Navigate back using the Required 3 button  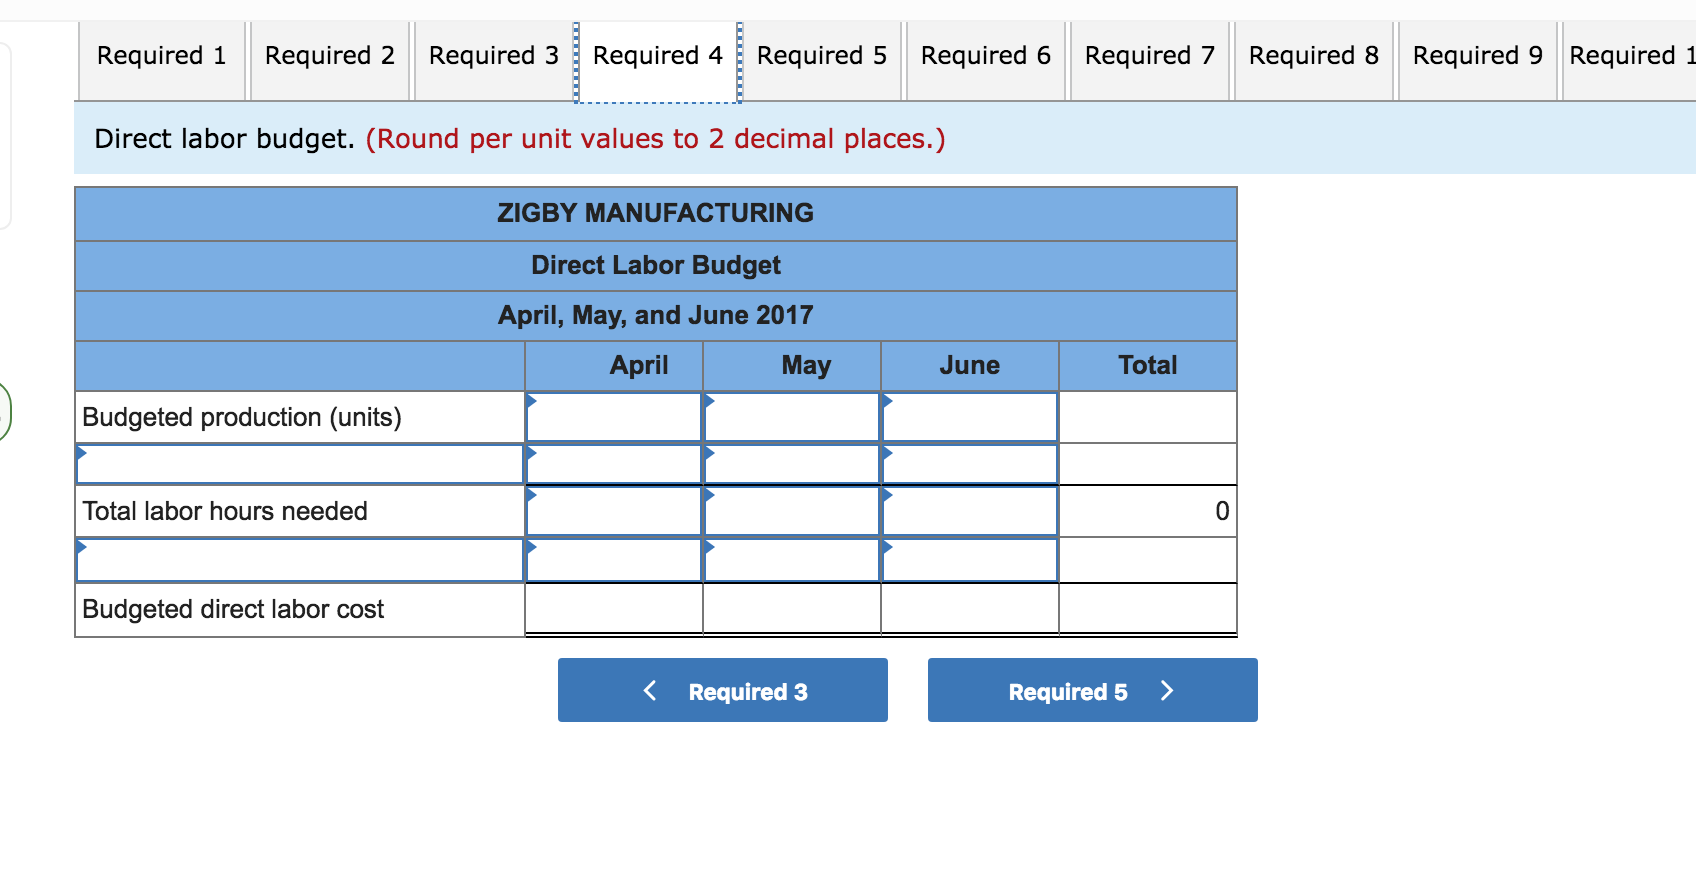pyautogui.click(x=722, y=690)
